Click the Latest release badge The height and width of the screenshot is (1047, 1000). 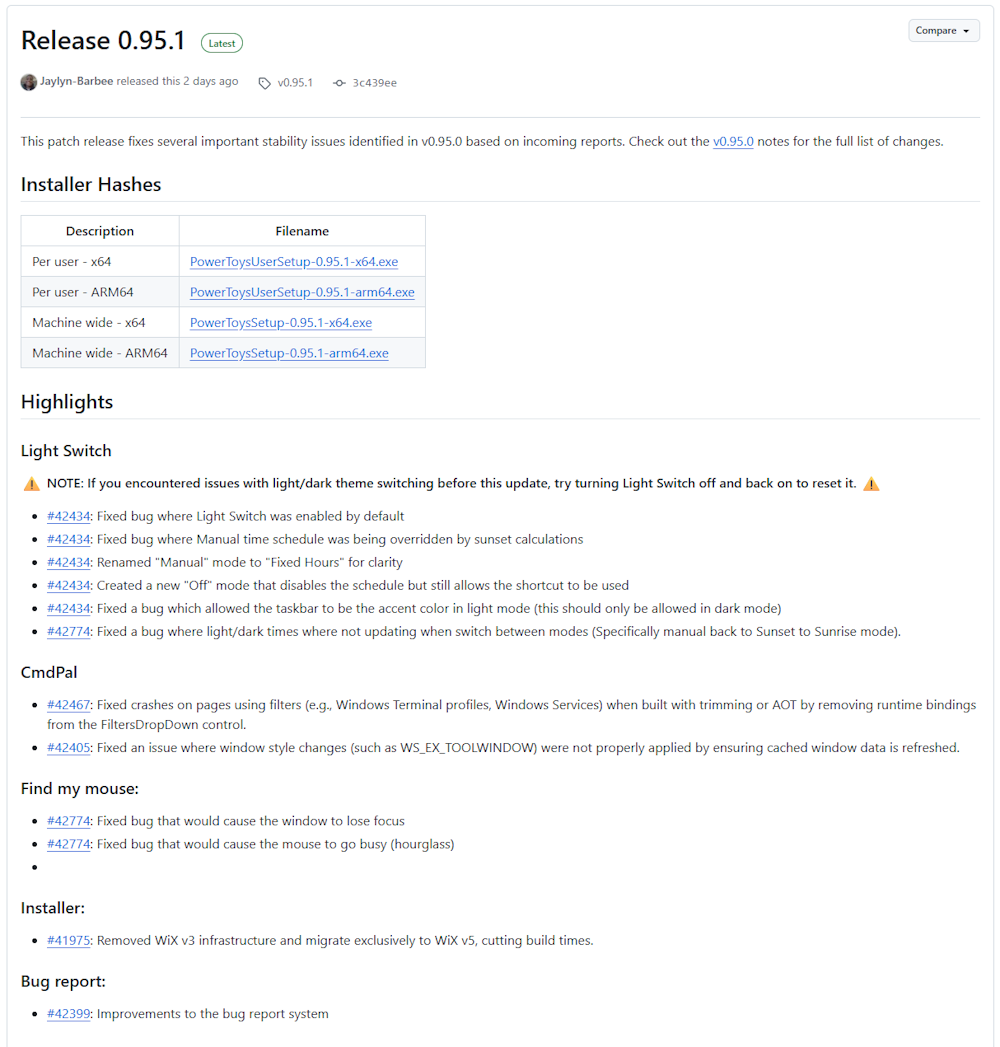pos(222,43)
